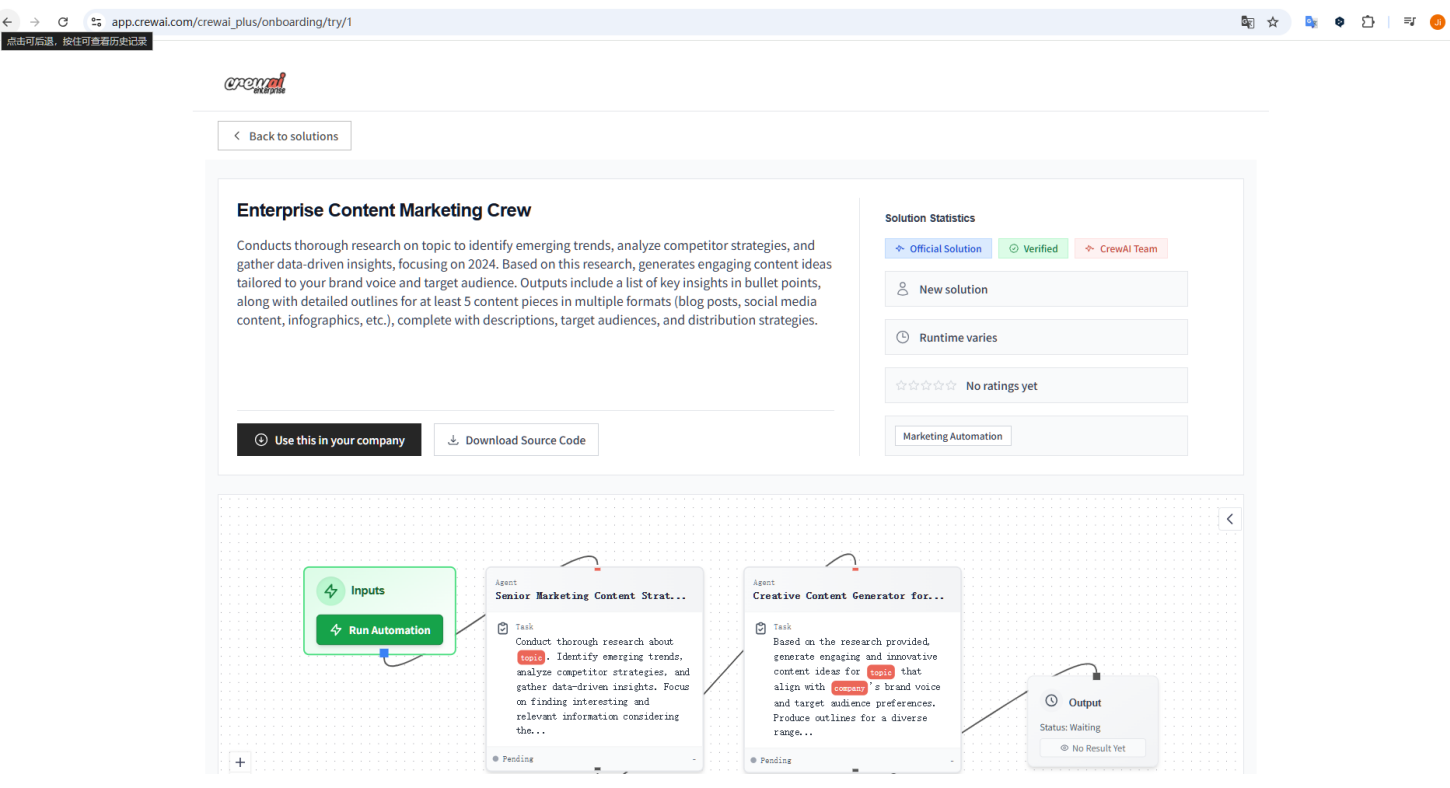This screenshot has width=1450, height=788.
Task: Click the Verified badge
Action: click(x=1033, y=249)
